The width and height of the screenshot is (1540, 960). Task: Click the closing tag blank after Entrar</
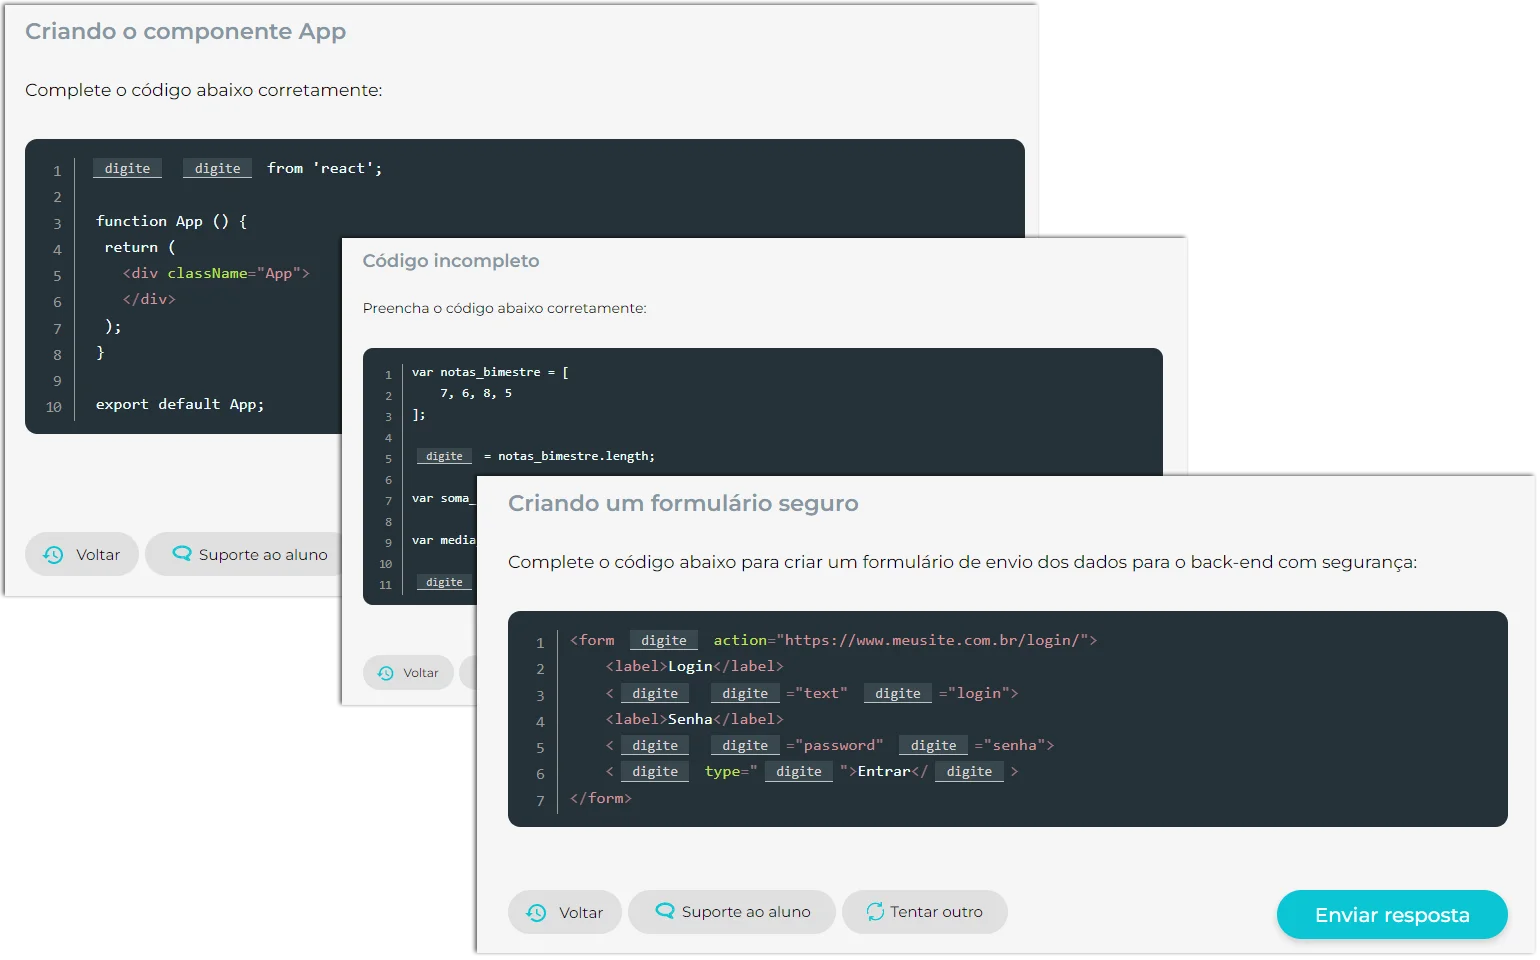coord(969,771)
